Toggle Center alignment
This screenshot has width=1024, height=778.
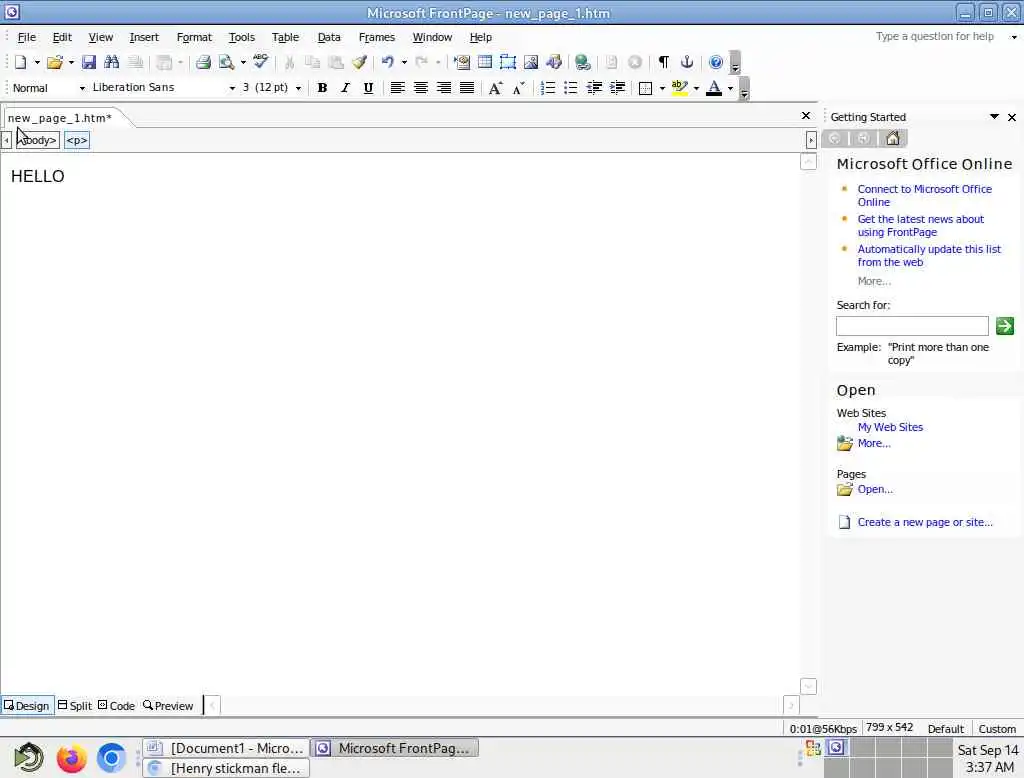tap(421, 88)
